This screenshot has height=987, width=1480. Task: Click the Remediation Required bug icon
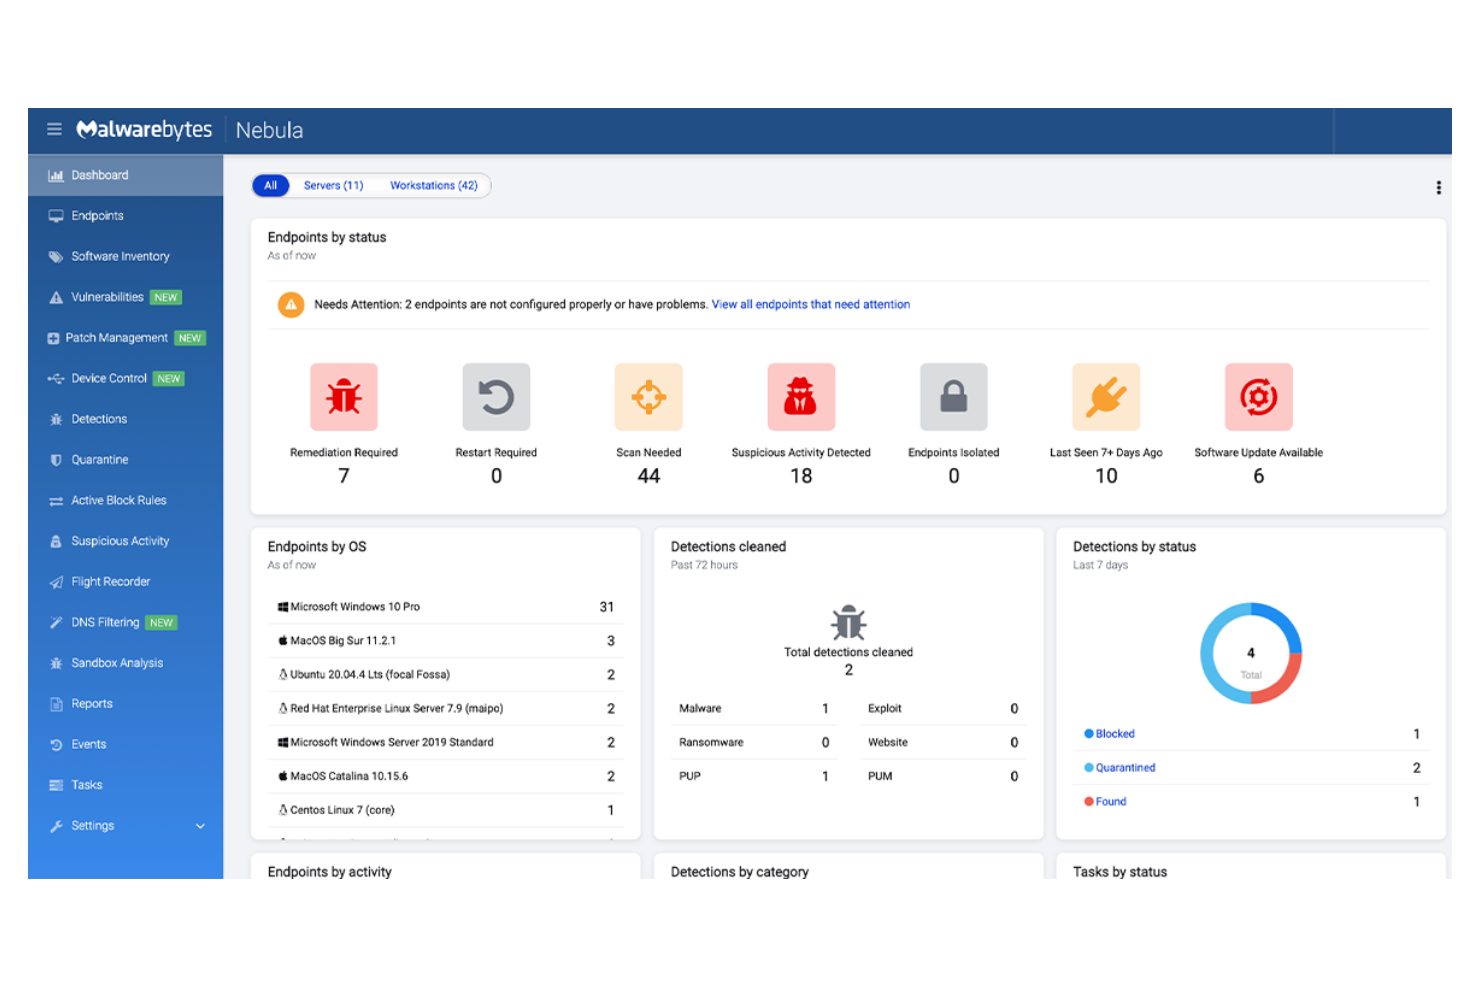[343, 396]
